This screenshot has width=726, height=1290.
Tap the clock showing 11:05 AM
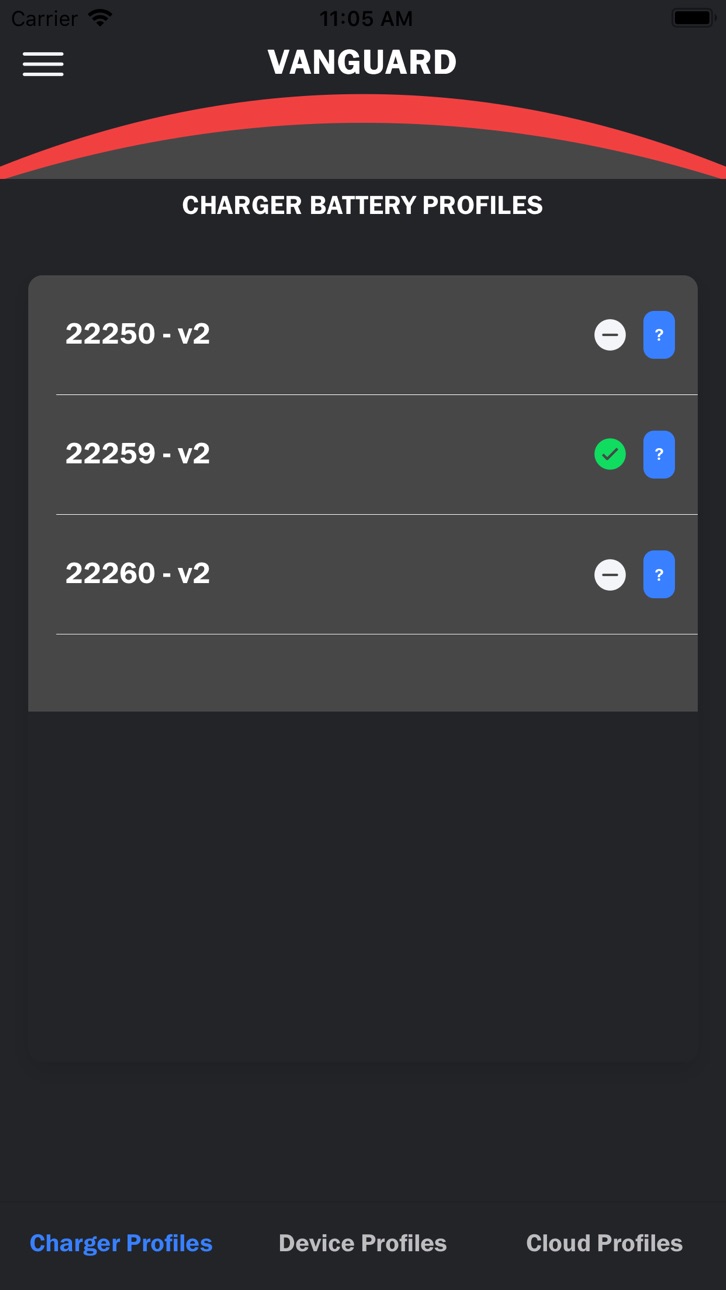click(365, 18)
